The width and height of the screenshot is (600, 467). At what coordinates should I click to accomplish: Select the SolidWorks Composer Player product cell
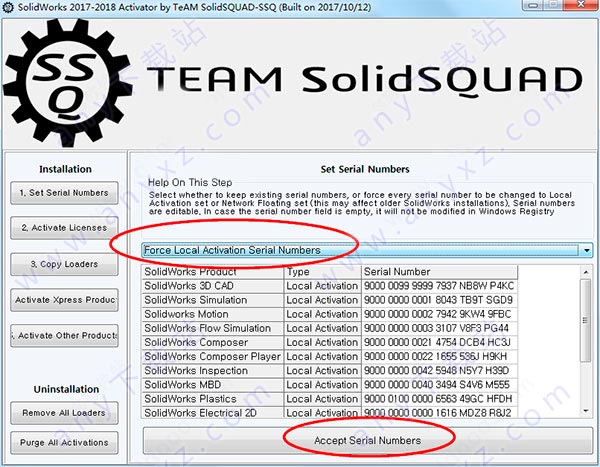[x=213, y=357]
